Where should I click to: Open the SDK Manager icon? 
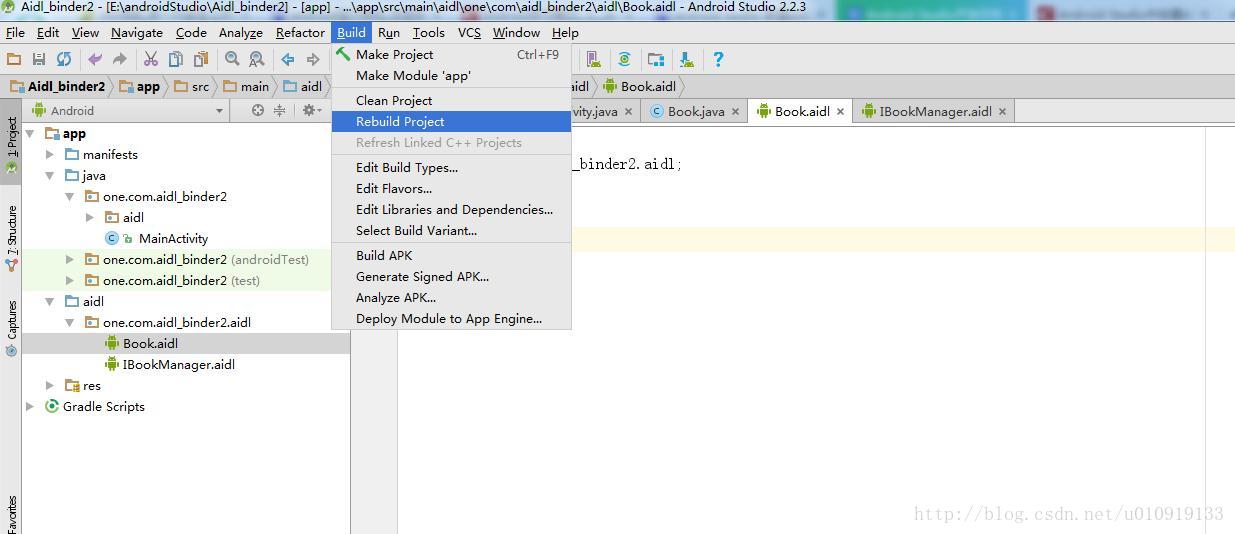[687, 59]
